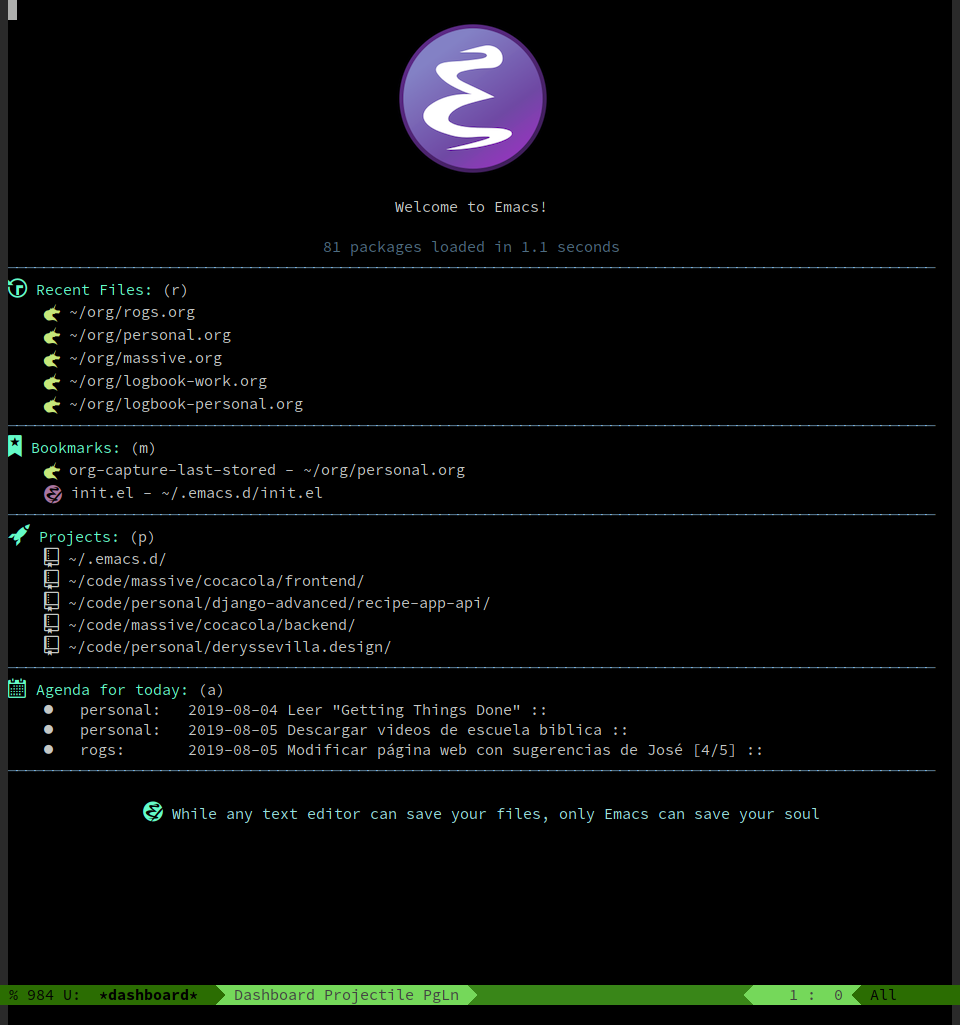
Task: Click the Projectile minor mode indicator
Action: coord(369,995)
